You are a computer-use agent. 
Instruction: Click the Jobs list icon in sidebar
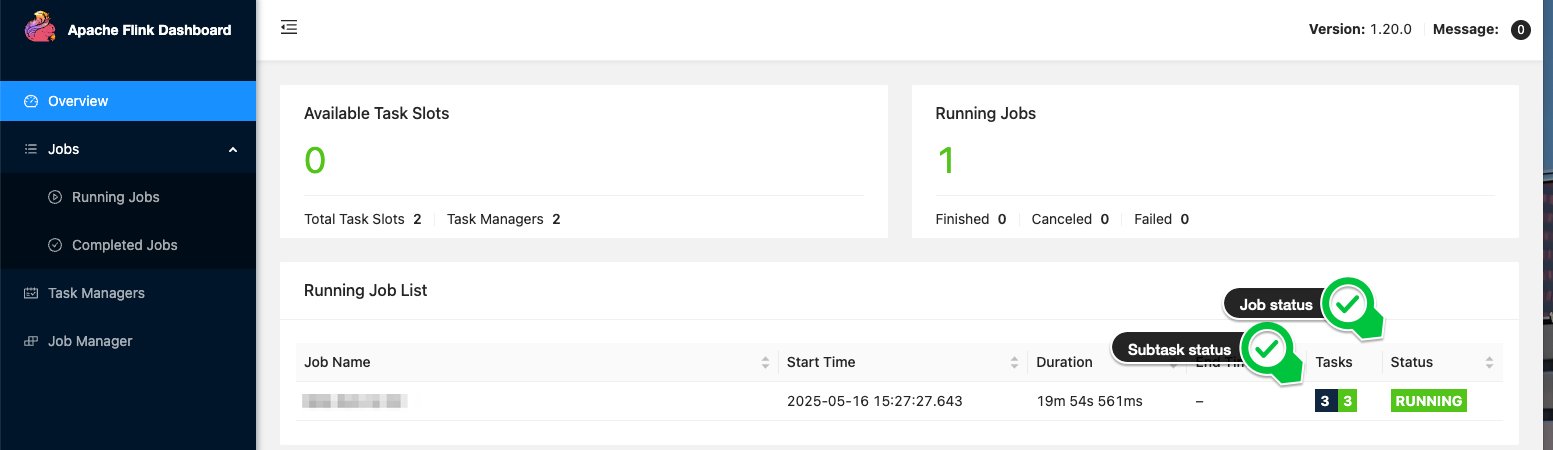tap(31, 149)
